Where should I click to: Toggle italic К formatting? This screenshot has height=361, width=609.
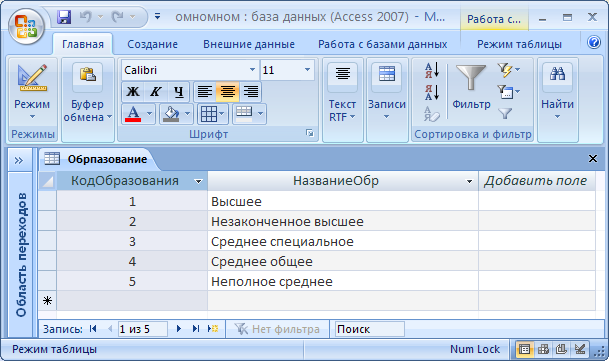tap(156, 92)
